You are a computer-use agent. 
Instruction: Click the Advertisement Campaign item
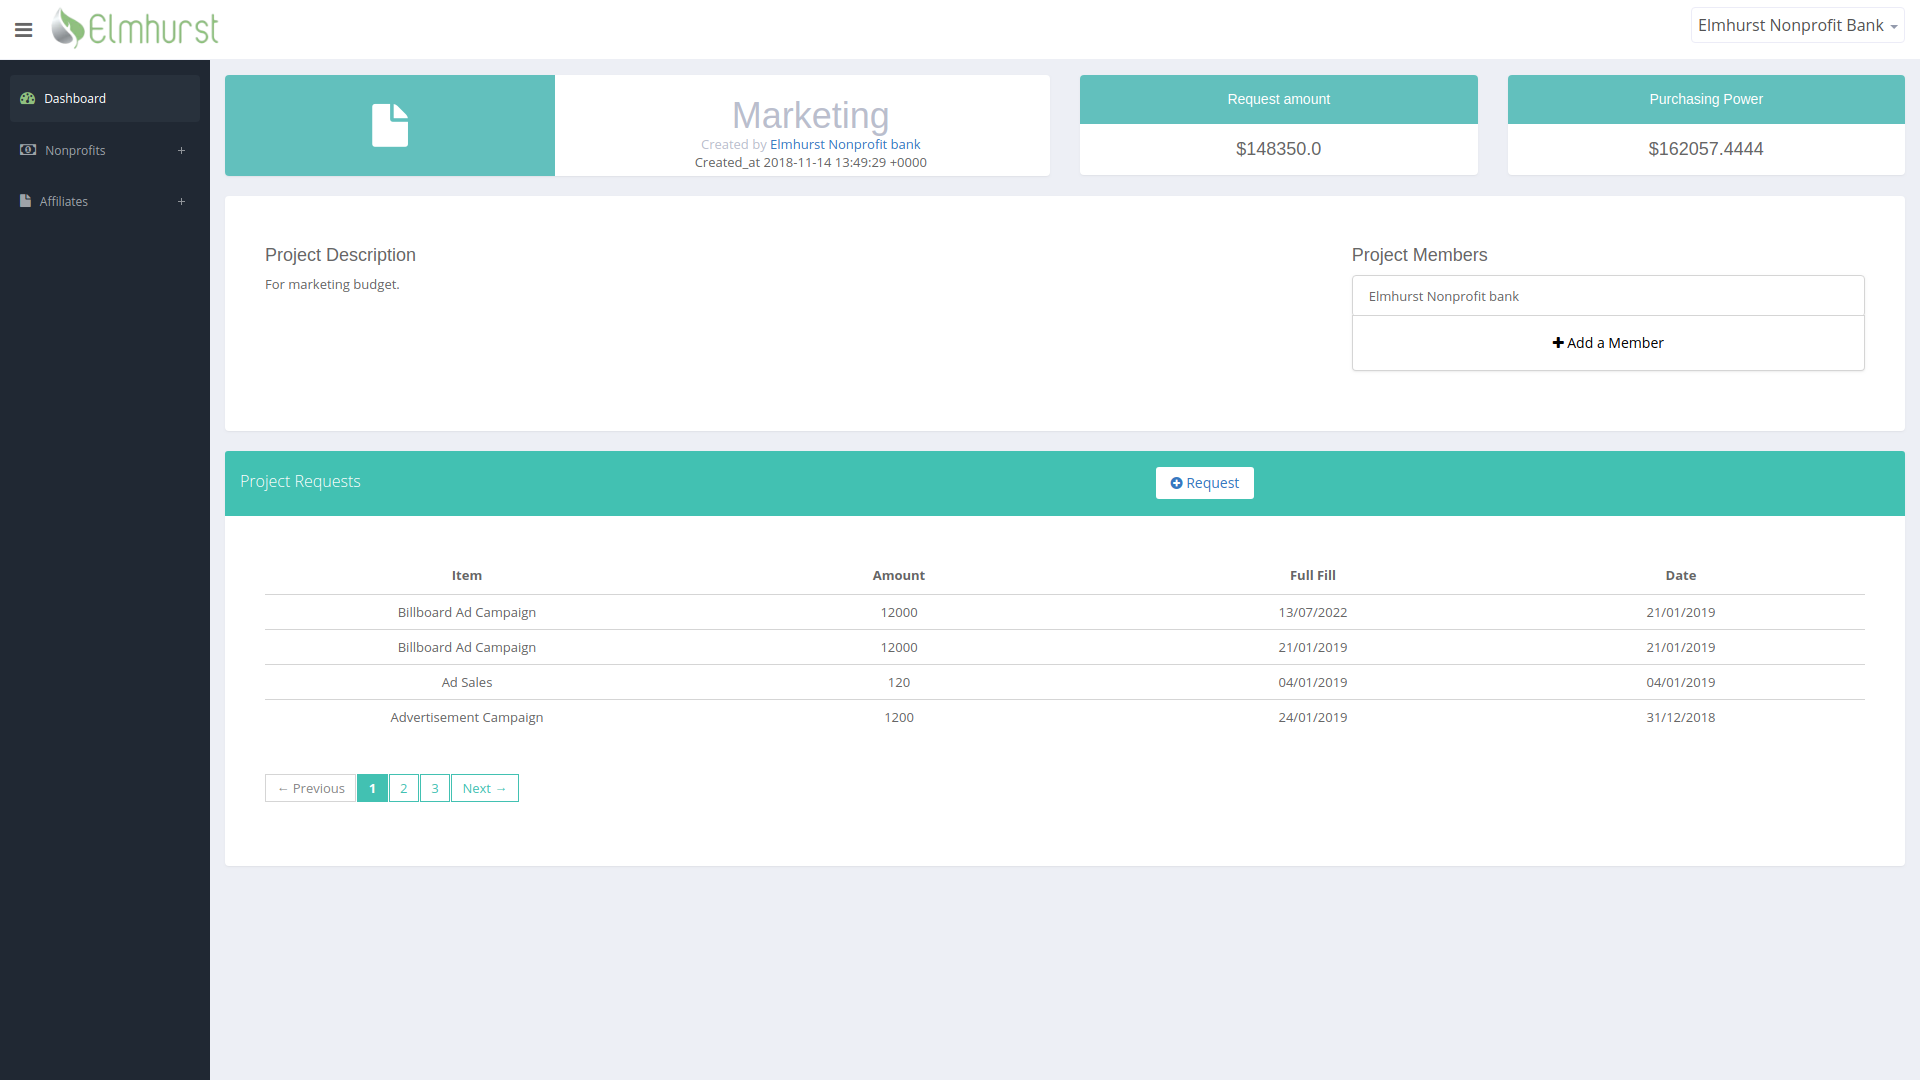click(x=467, y=717)
